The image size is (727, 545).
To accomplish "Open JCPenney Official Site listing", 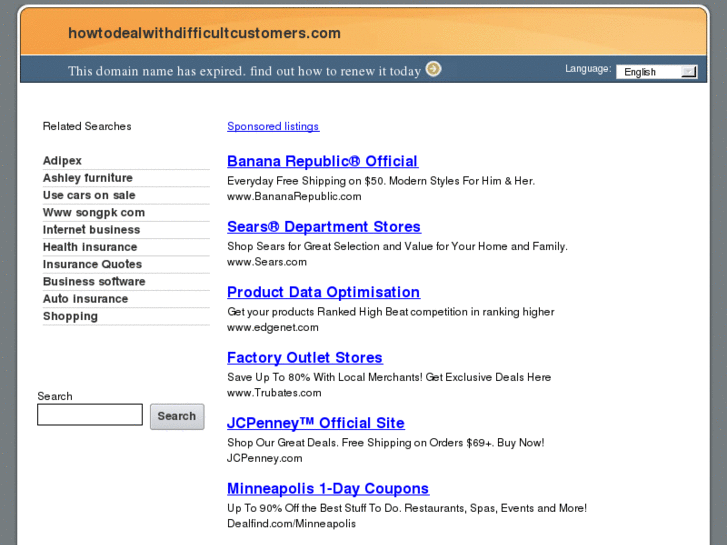I will [x=316, y=423].
